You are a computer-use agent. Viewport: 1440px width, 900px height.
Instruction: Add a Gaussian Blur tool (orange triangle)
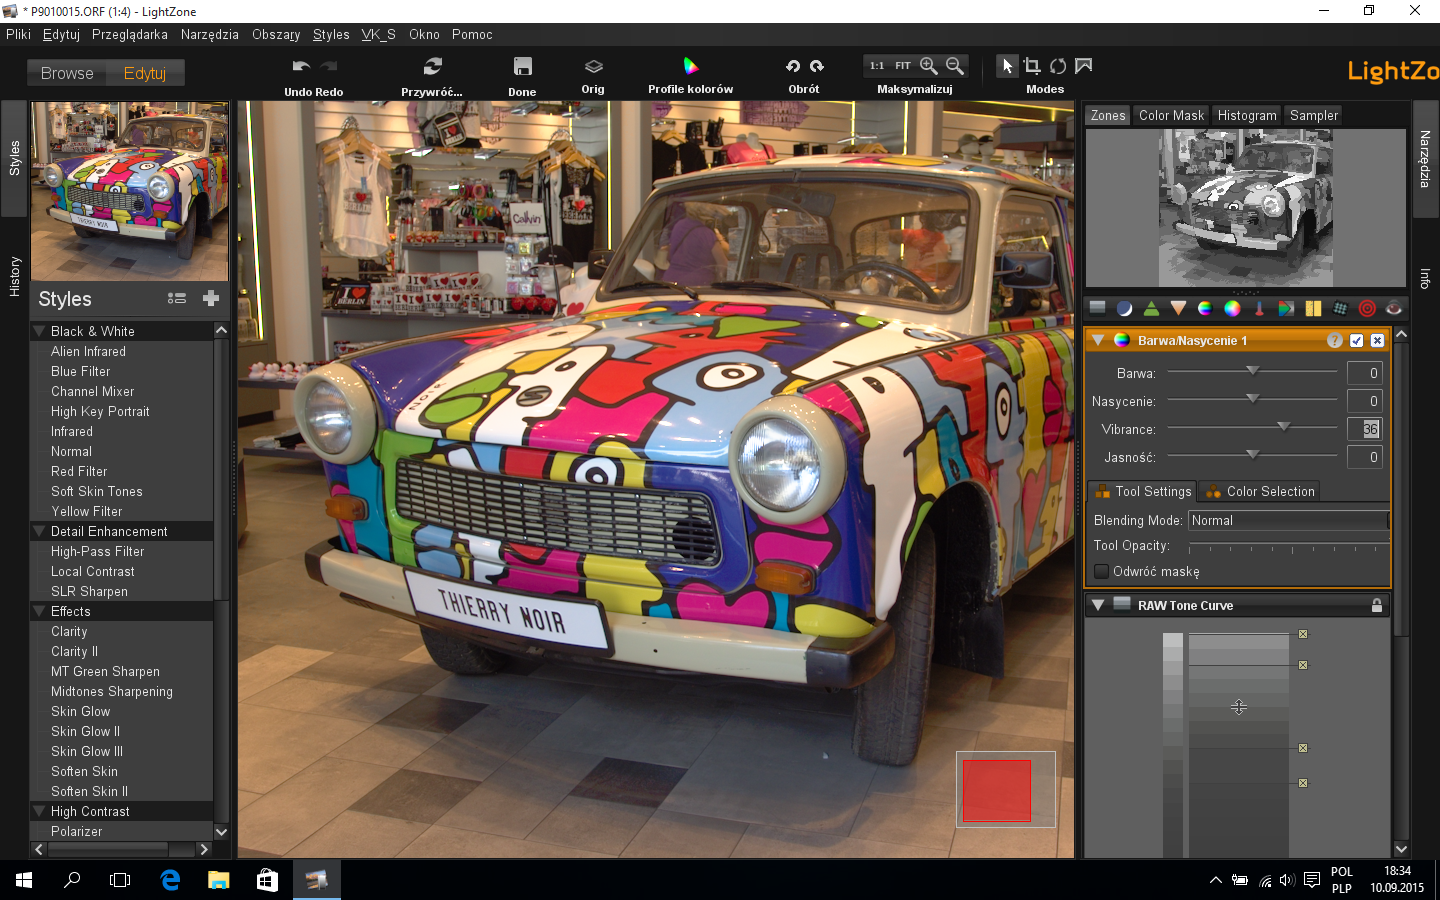point(1179,308)
